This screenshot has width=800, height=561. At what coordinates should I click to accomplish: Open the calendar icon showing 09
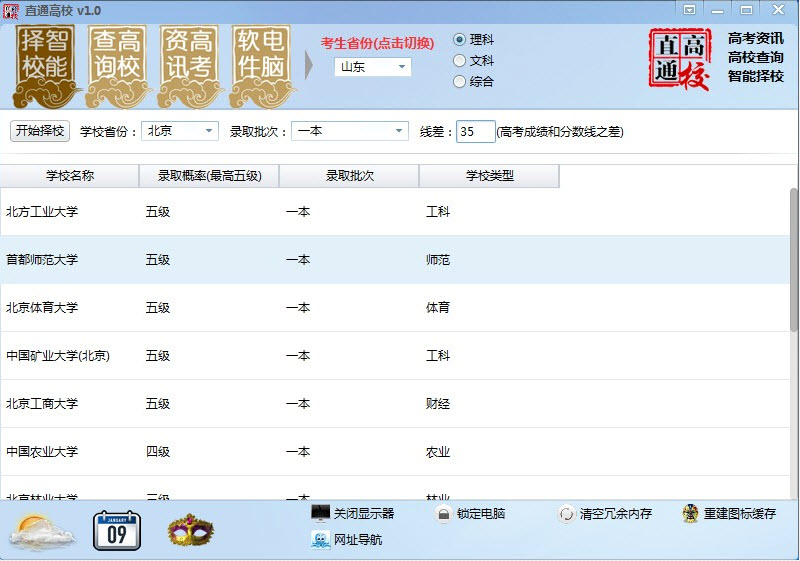(x=117, y=530)
